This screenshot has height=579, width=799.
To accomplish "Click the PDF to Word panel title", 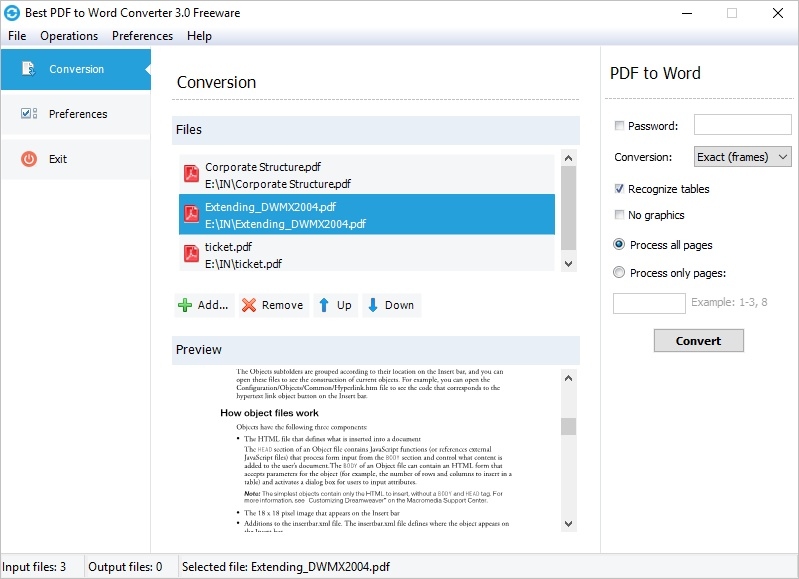I will click(x=655, y=73).
